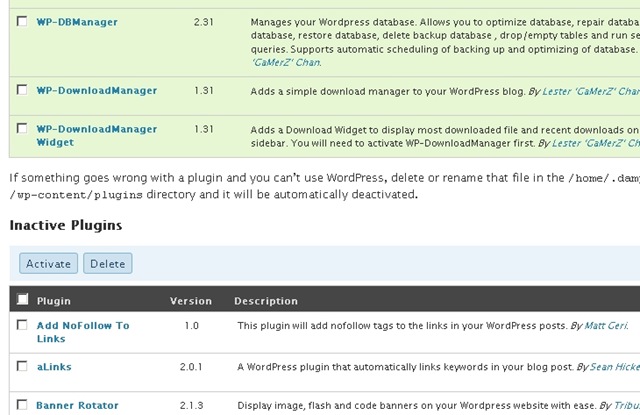Visit Sean Hicke author link
Screen dimensions: 640x415
click(x=615, y=367)
